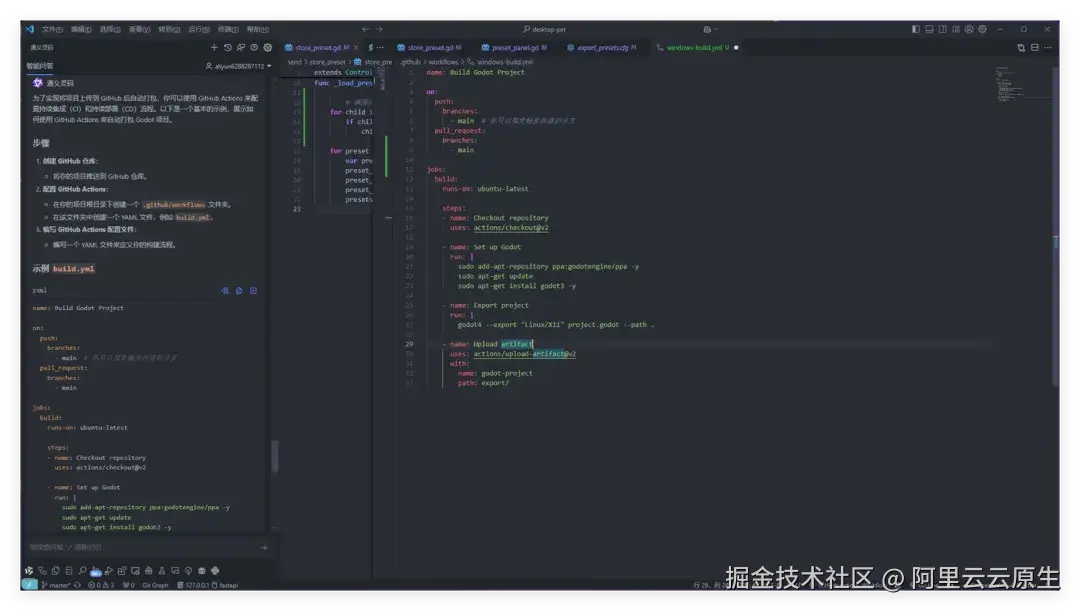1080x611 pixels.
Task: Click the new-file icon on yaml code block
Action: 253,291
